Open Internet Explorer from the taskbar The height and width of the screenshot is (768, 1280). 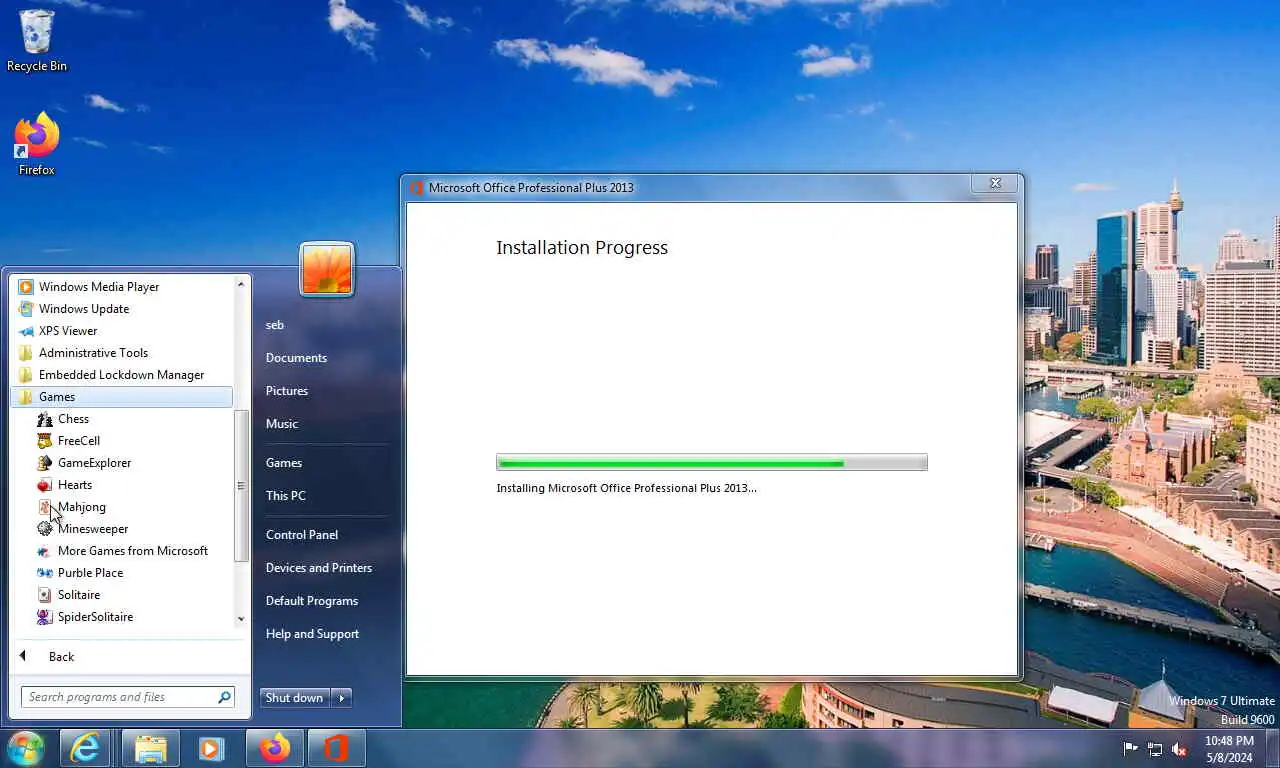(85, 748)
